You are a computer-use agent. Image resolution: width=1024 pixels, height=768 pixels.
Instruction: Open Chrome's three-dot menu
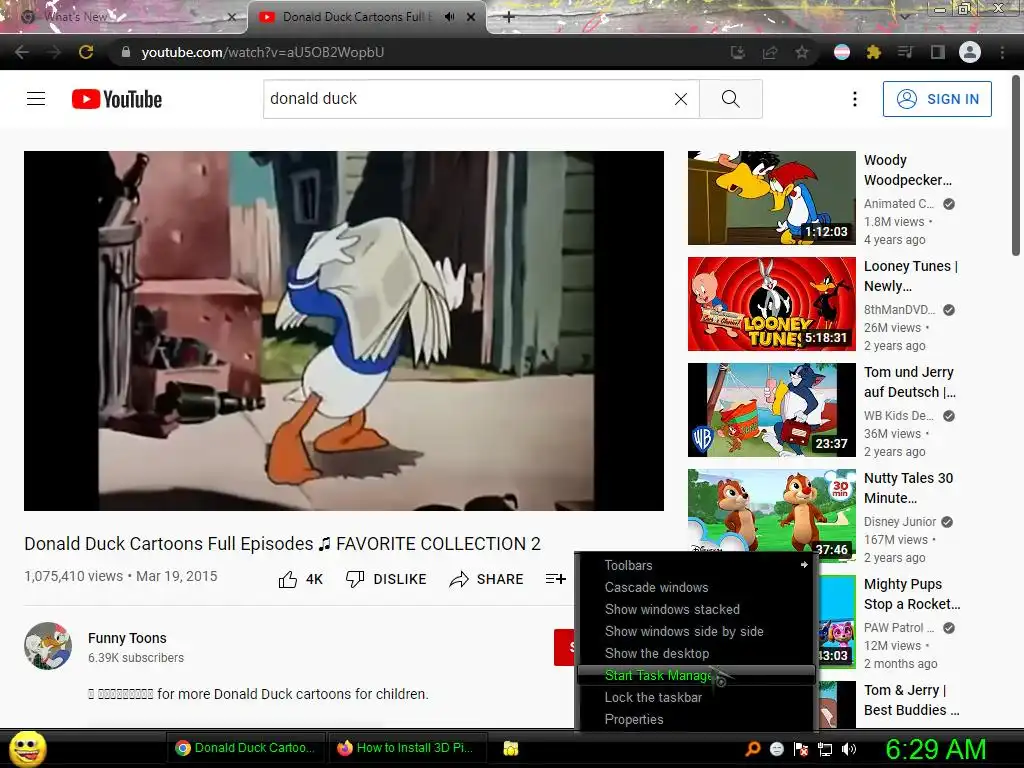pyautogui.click(x=1002, y=52)
